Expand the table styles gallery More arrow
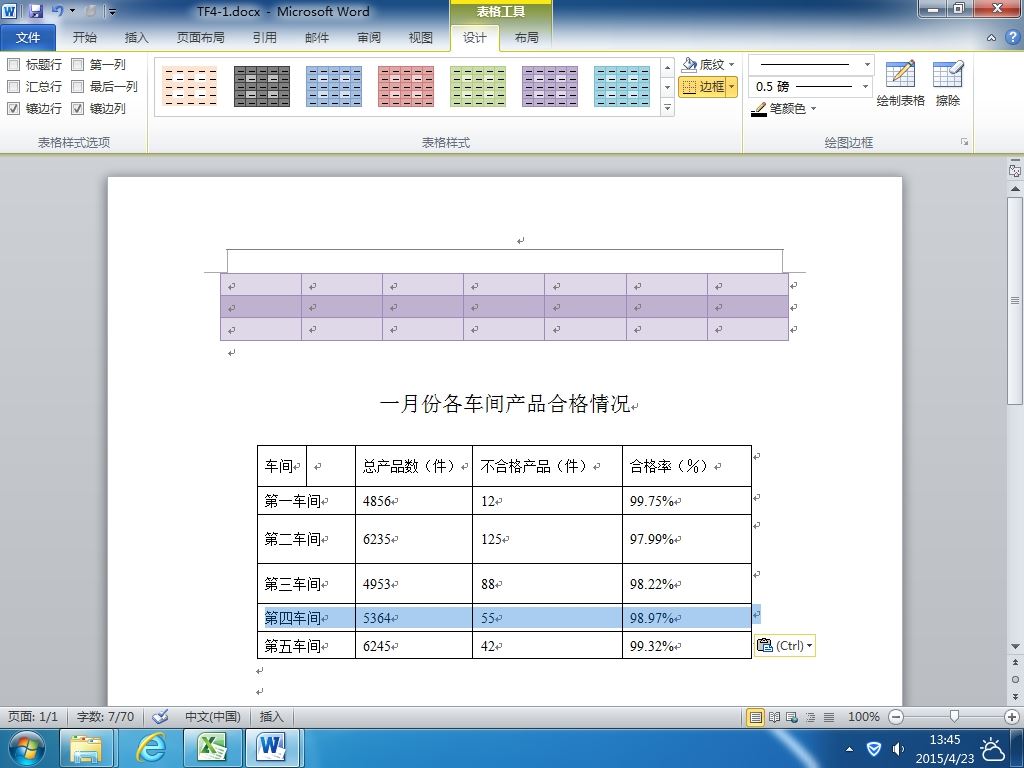The height and width of the screenshot is (768, 1024). (x=667, y=108)
